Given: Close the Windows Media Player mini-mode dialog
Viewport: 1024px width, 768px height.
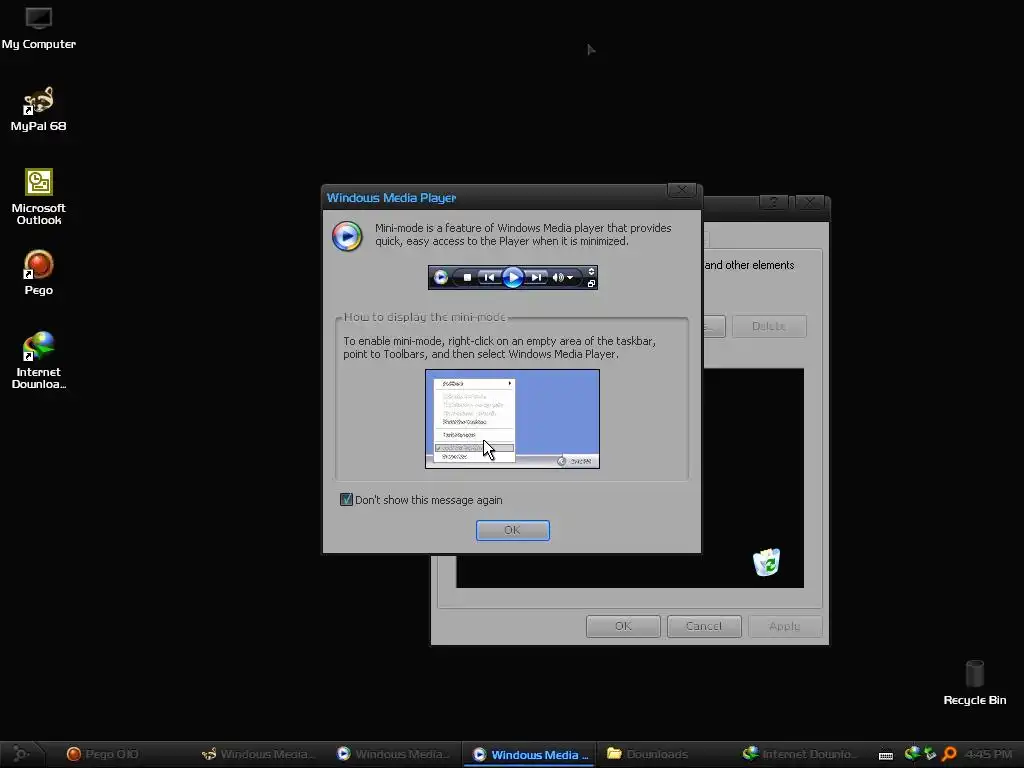Looking at the screenshot, I should click(682, 190).
